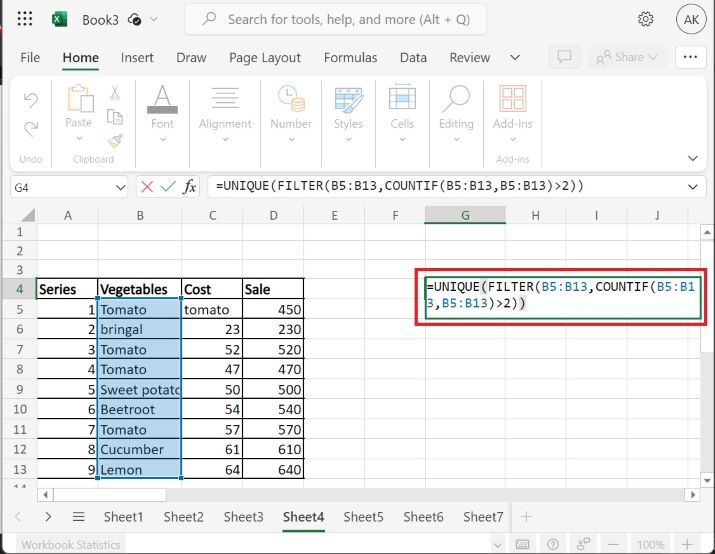
Task: Open the Editing magnifier icon
Action: pyautogui.click(x=456, y=98)
